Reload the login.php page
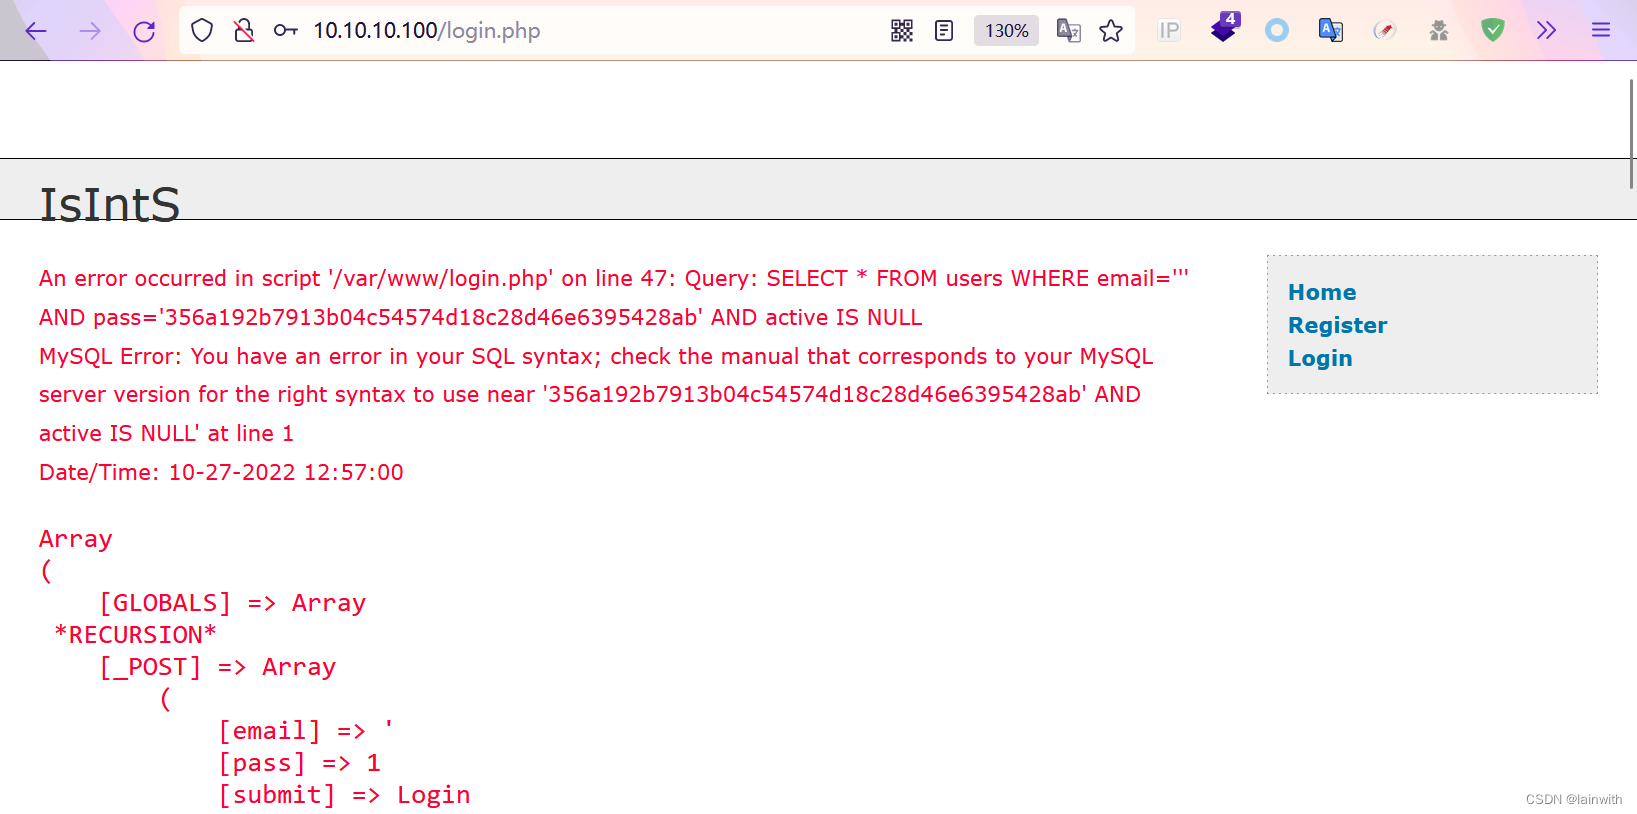1637x814 pixels. (144, 31)
